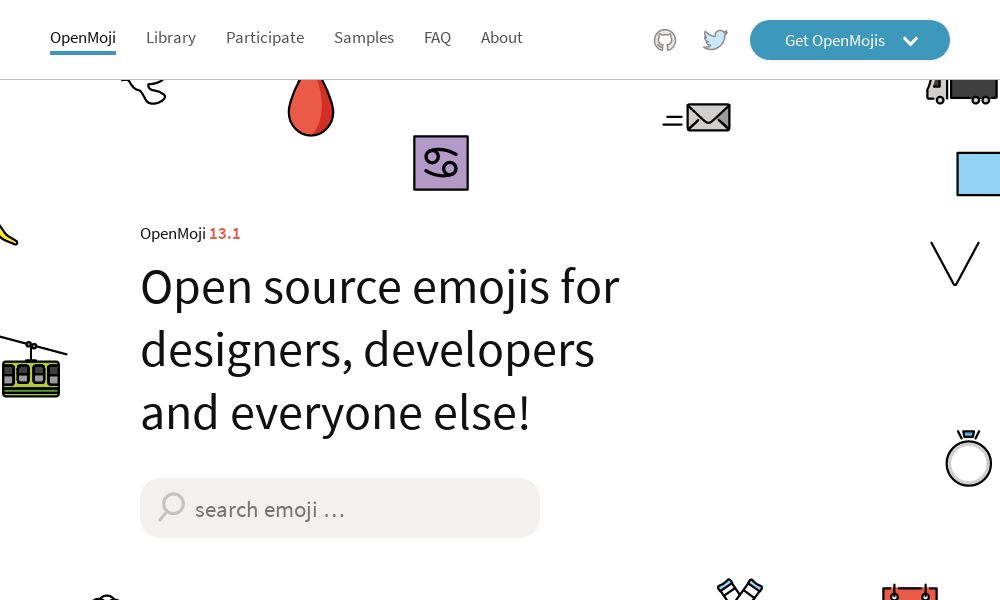This screenshot has height=600, width=1000.
Task: Select the banana emoji near the left edge
Action: click(8, 232)
